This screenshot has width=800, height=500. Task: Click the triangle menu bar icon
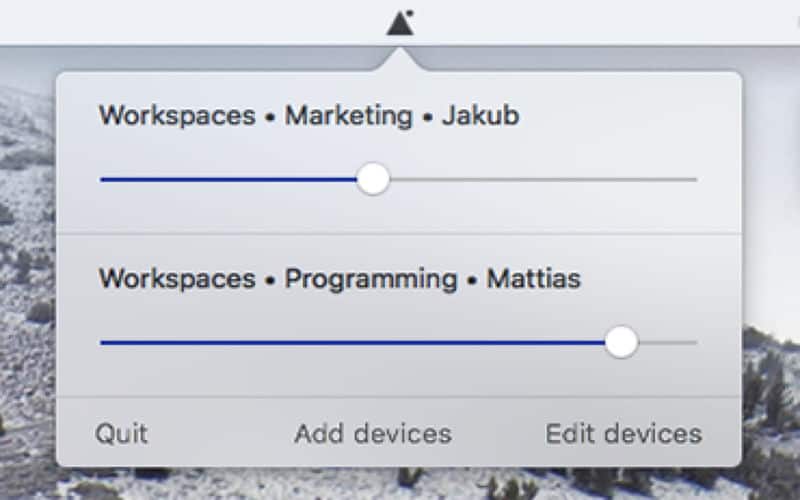coord(400,22)
